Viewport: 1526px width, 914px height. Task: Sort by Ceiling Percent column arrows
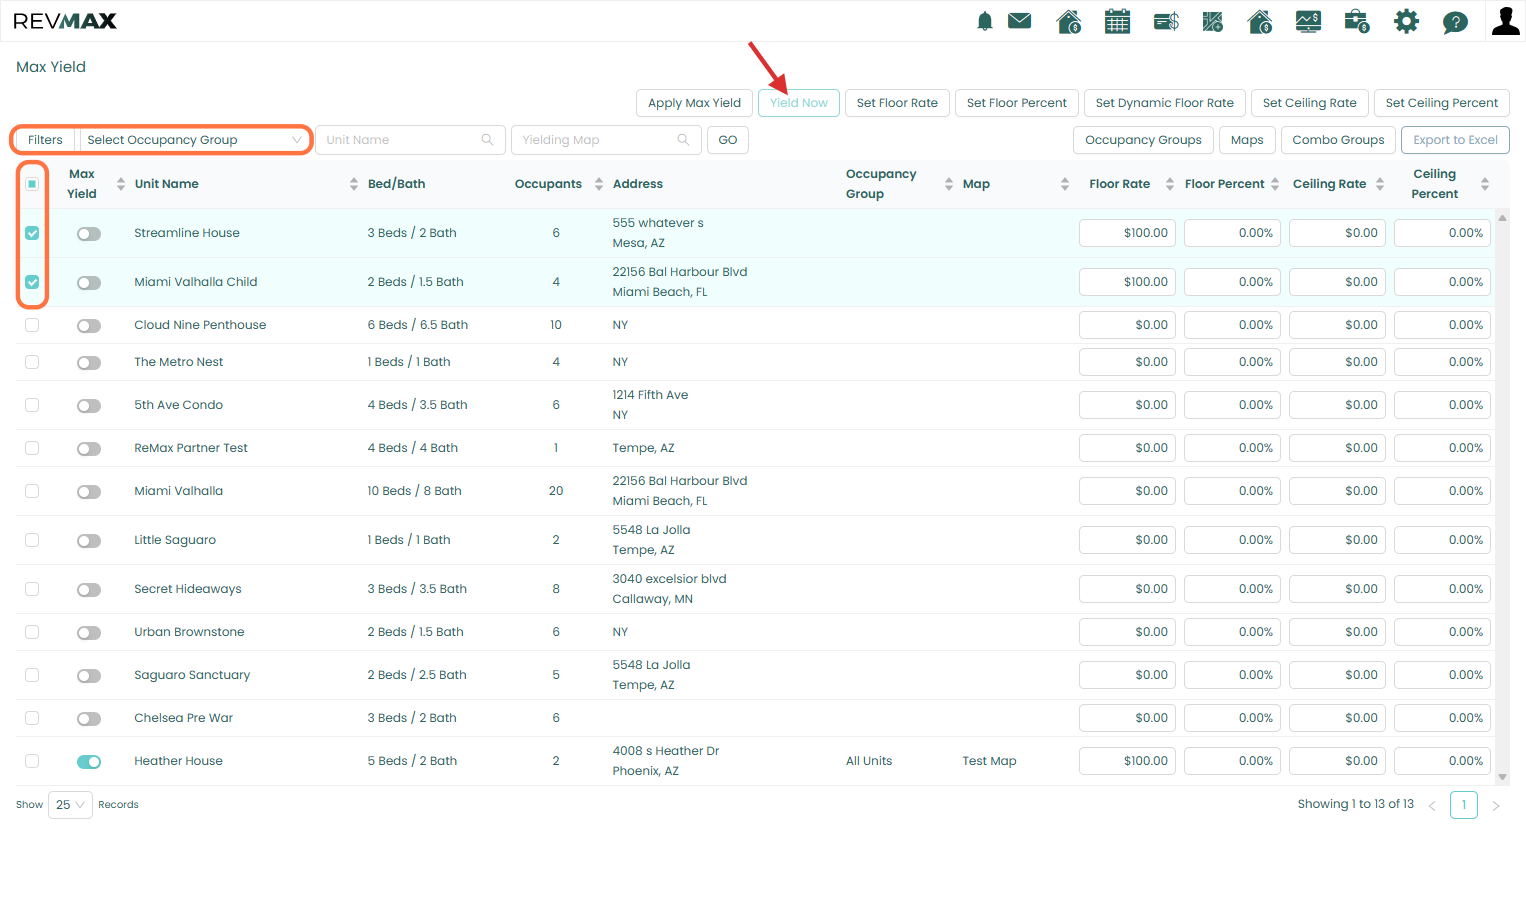[1485, 184]
